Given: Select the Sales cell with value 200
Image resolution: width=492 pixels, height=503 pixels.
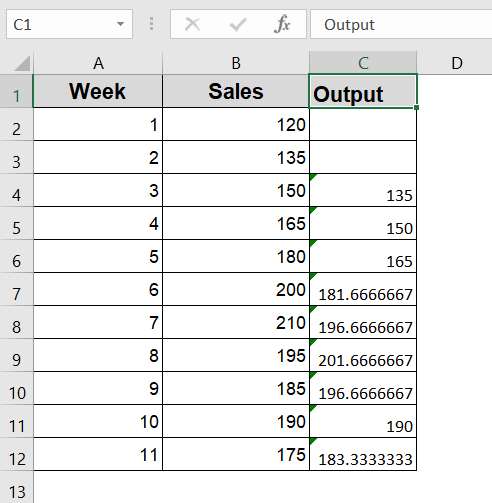Looking at the screenshot, I should [x=236, y=289].
